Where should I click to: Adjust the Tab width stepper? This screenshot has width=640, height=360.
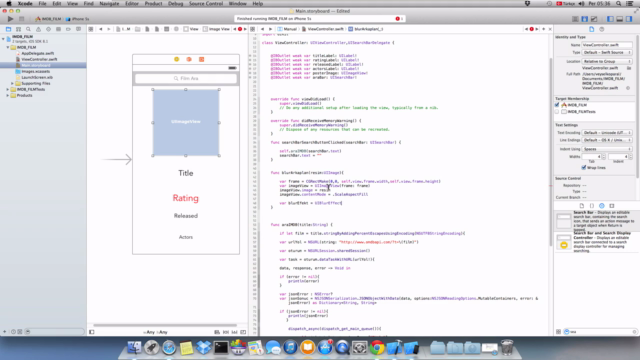604,157
